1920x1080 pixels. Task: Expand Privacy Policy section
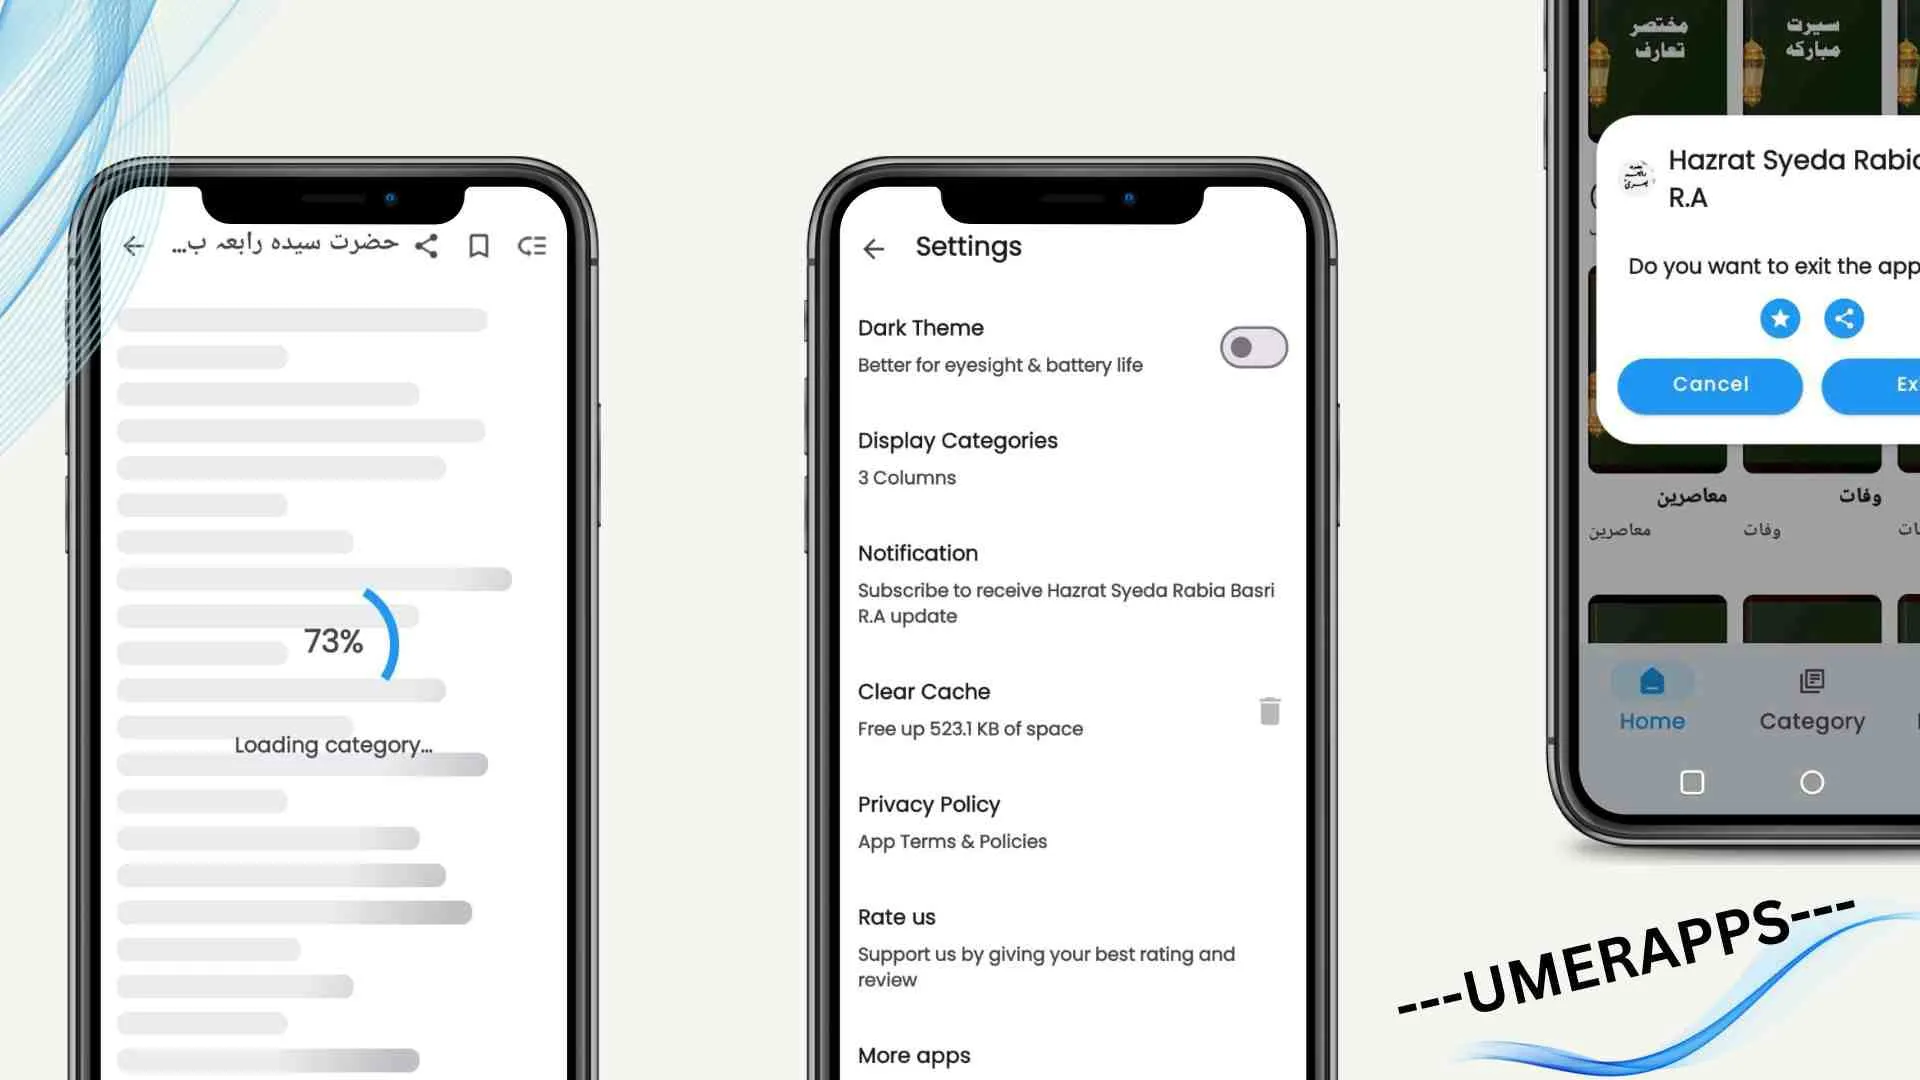pyautogui.click(x=927, y=803)
